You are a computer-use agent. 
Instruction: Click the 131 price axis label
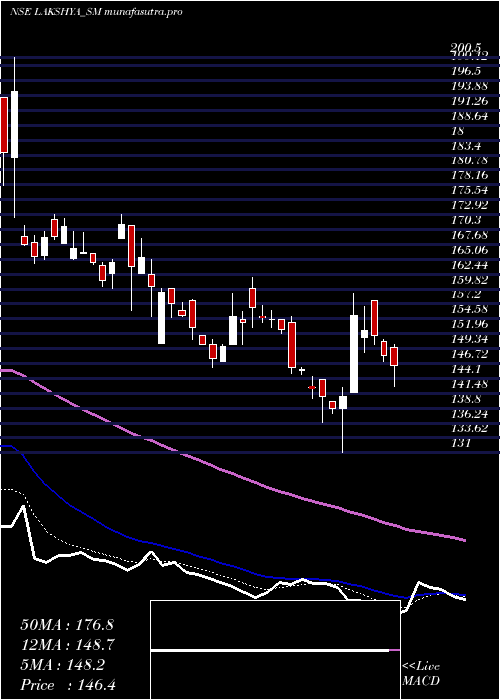tap(462, 443)
